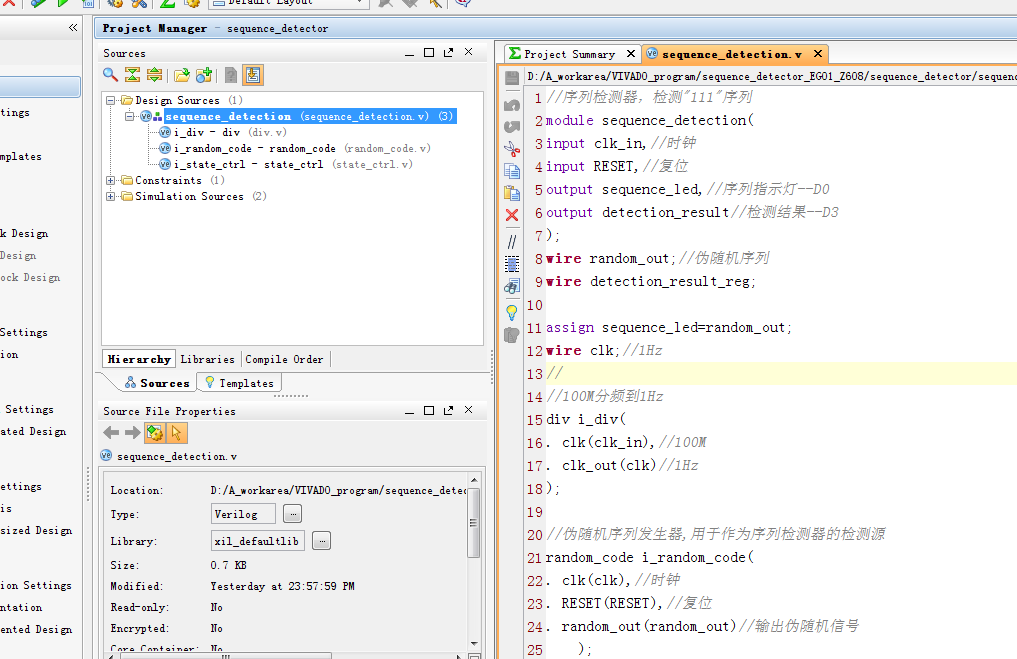Open the search tool in Sources panel
The width and height of the screenshot is (1017, 659).
108,75
